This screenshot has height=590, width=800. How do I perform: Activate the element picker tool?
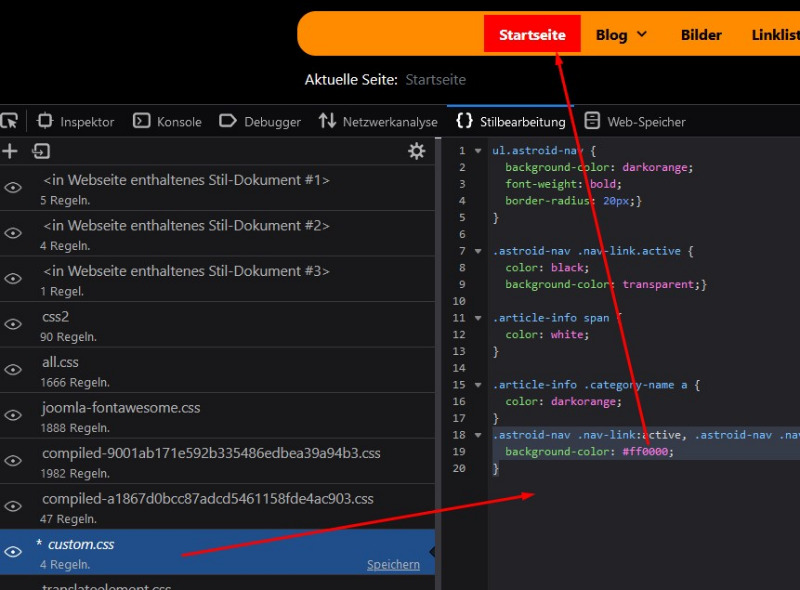9,121
